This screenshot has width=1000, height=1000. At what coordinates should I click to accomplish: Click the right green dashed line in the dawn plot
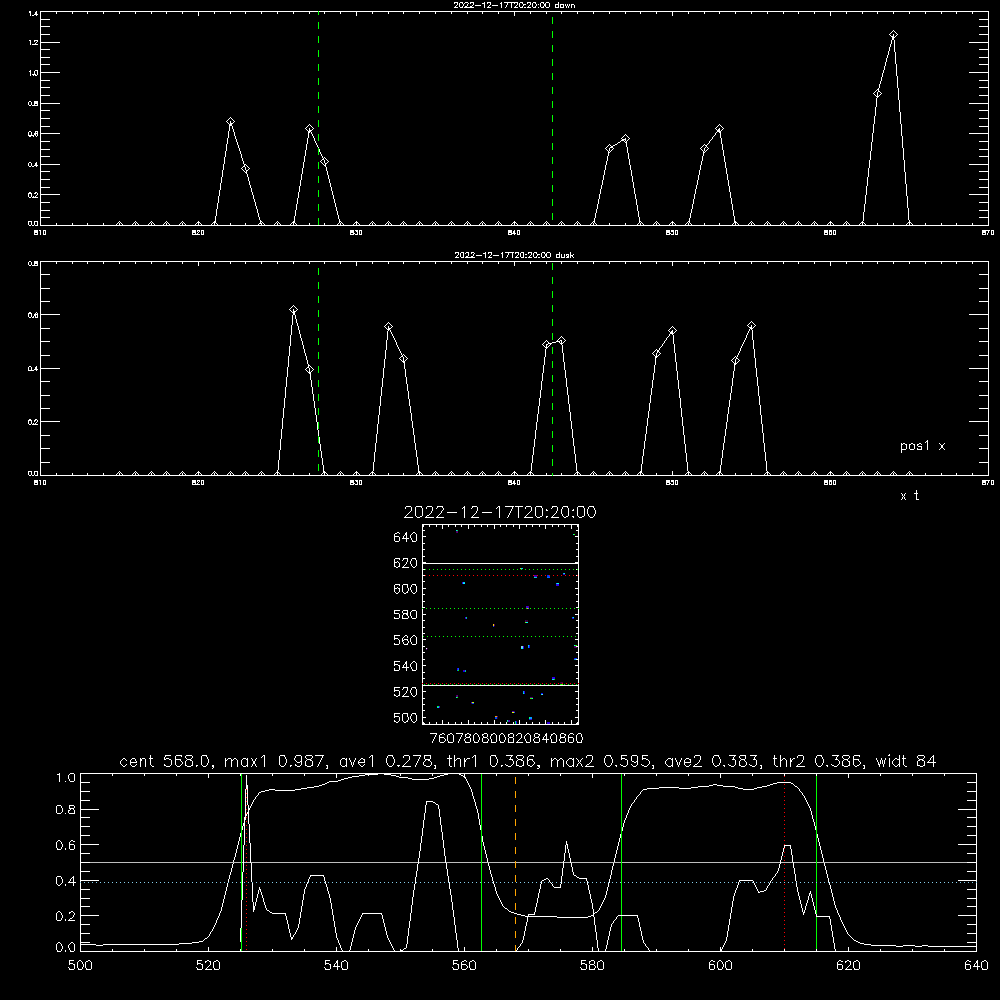pyautogui.click(x=552, y=119)
